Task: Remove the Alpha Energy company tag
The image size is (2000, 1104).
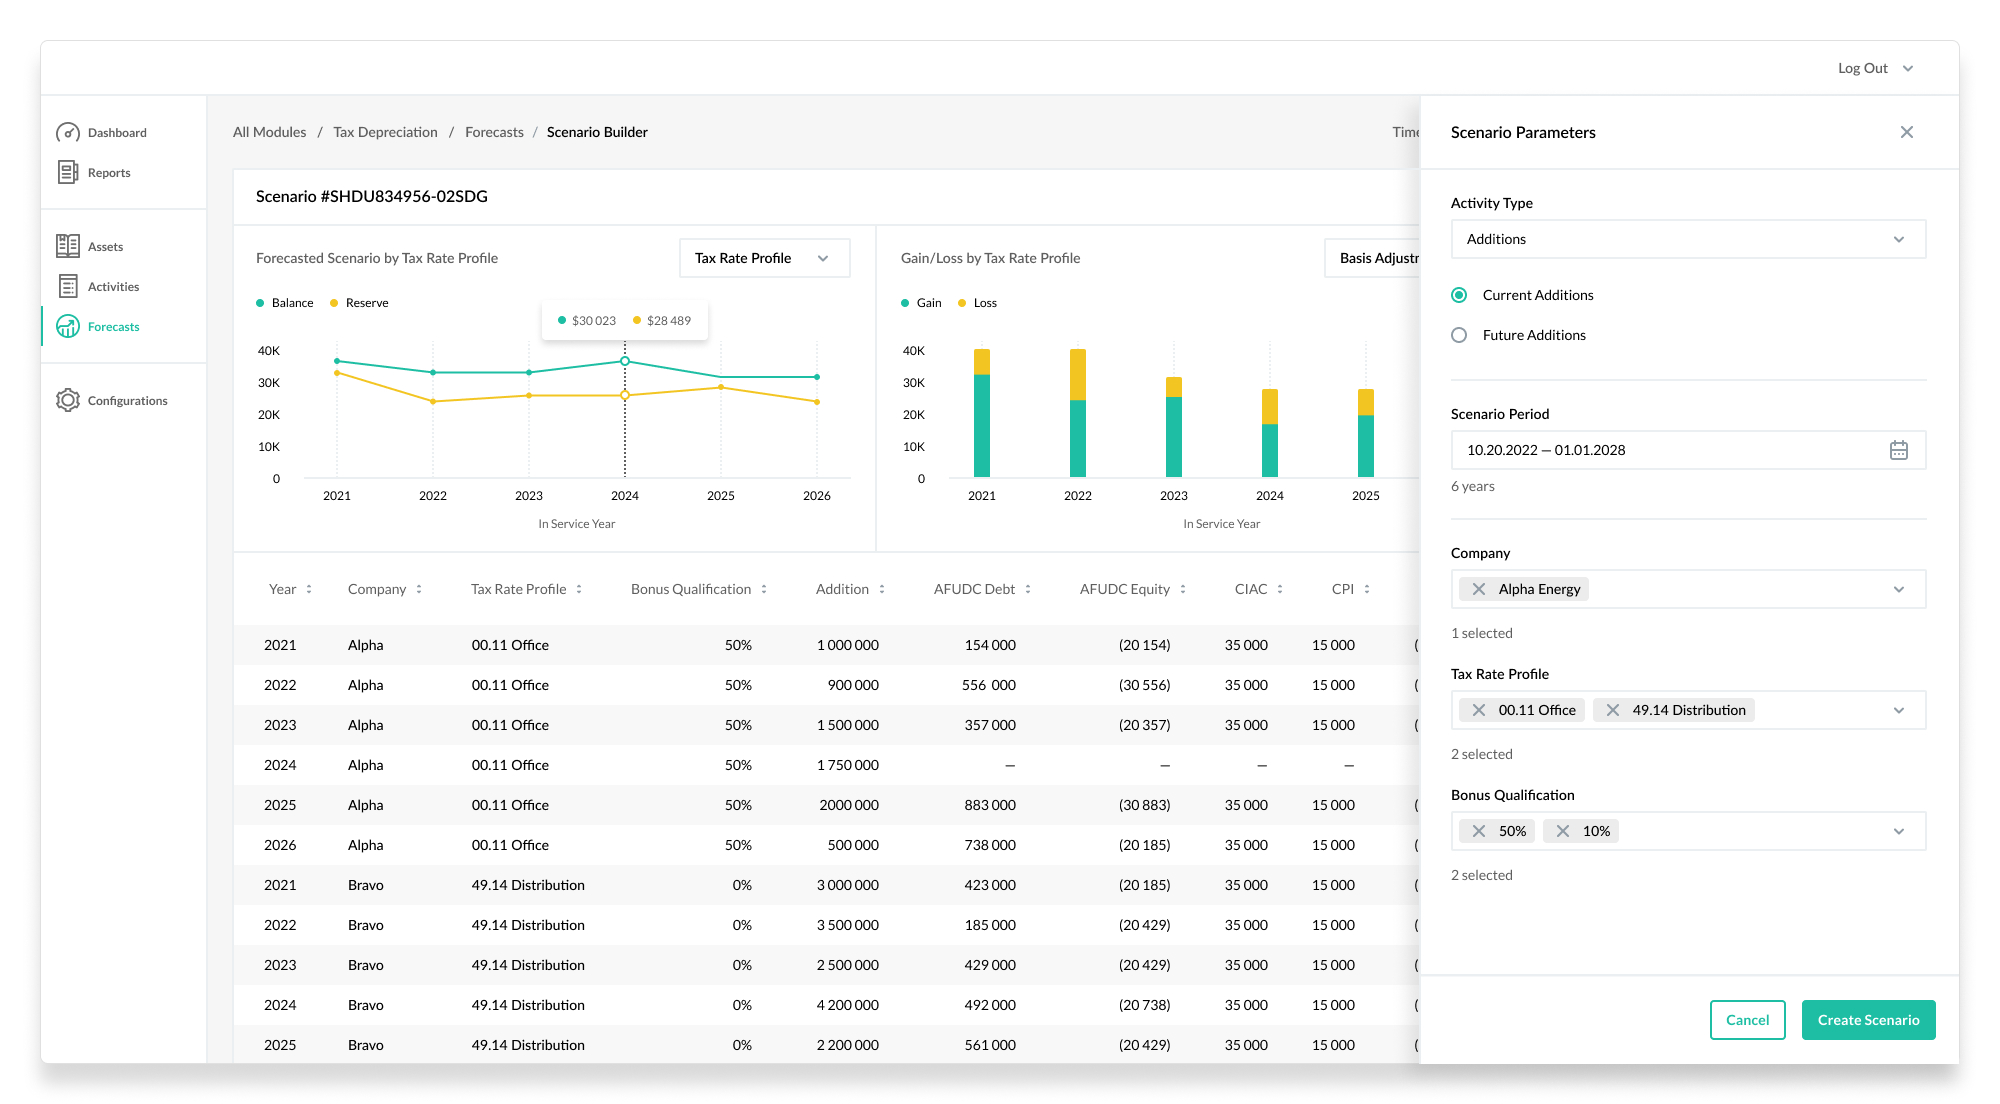Action: point(1479,589)
